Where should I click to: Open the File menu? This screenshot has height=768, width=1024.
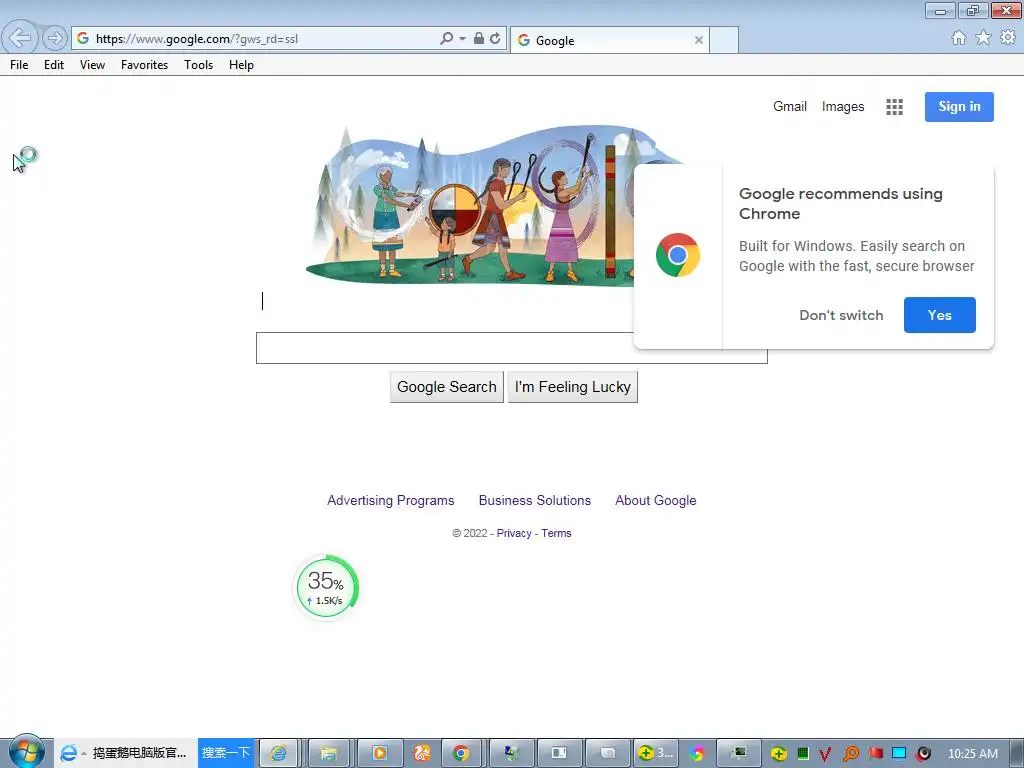(19, 65)
